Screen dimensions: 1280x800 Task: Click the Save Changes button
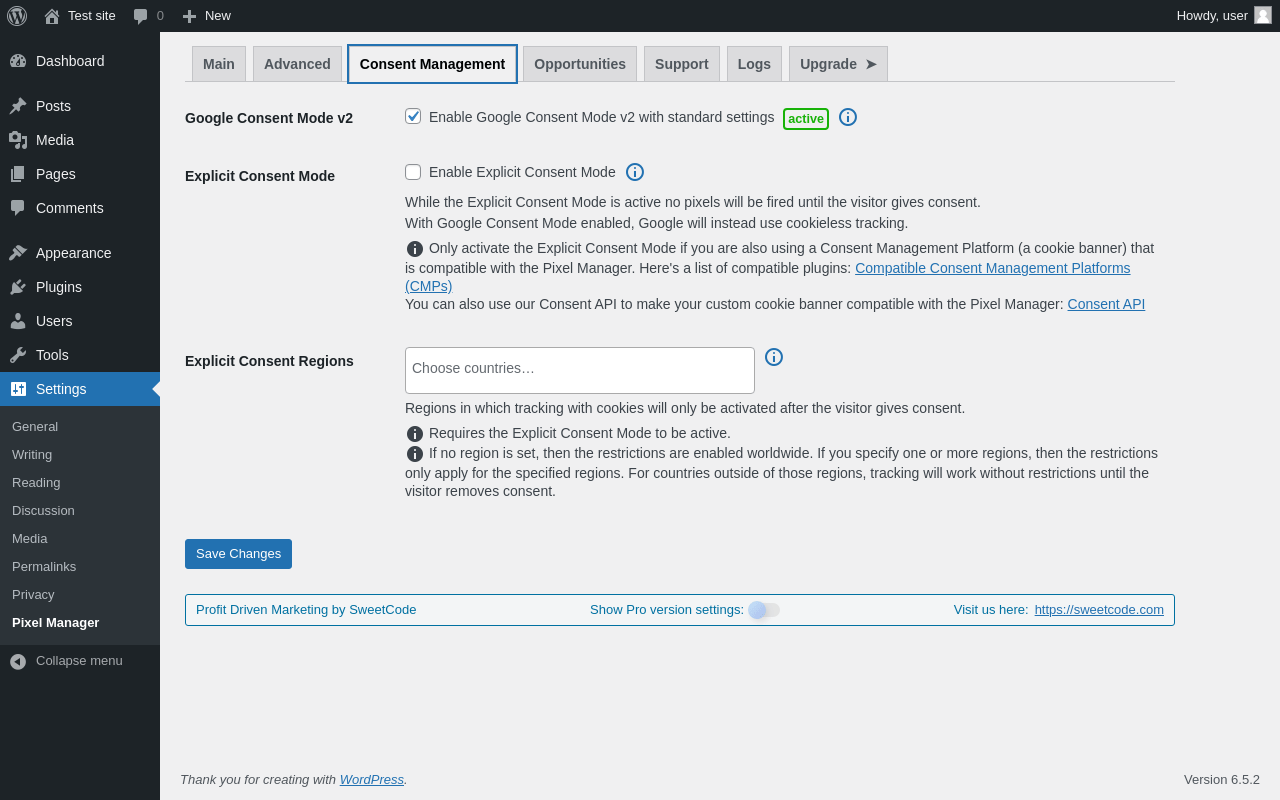(x=238, y=554)
